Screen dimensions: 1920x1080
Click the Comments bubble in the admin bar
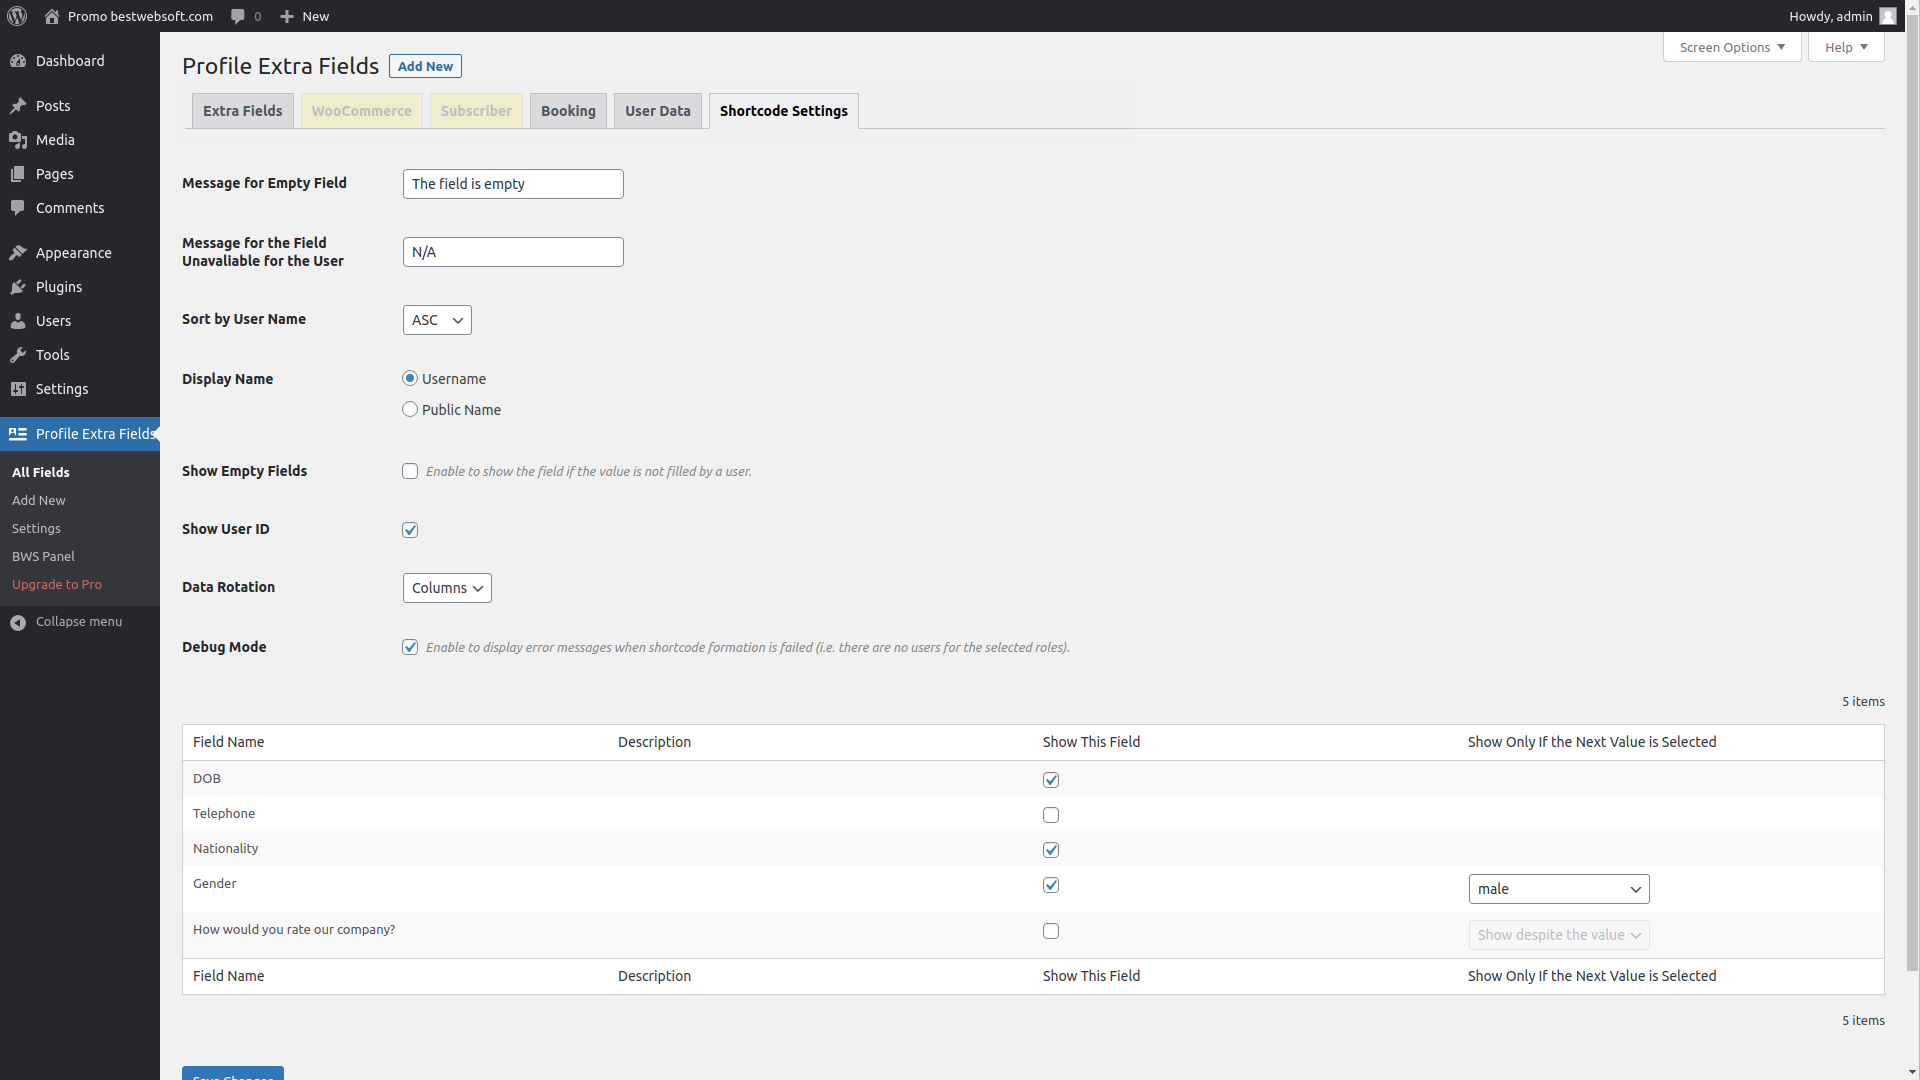[x=245, y=16]
